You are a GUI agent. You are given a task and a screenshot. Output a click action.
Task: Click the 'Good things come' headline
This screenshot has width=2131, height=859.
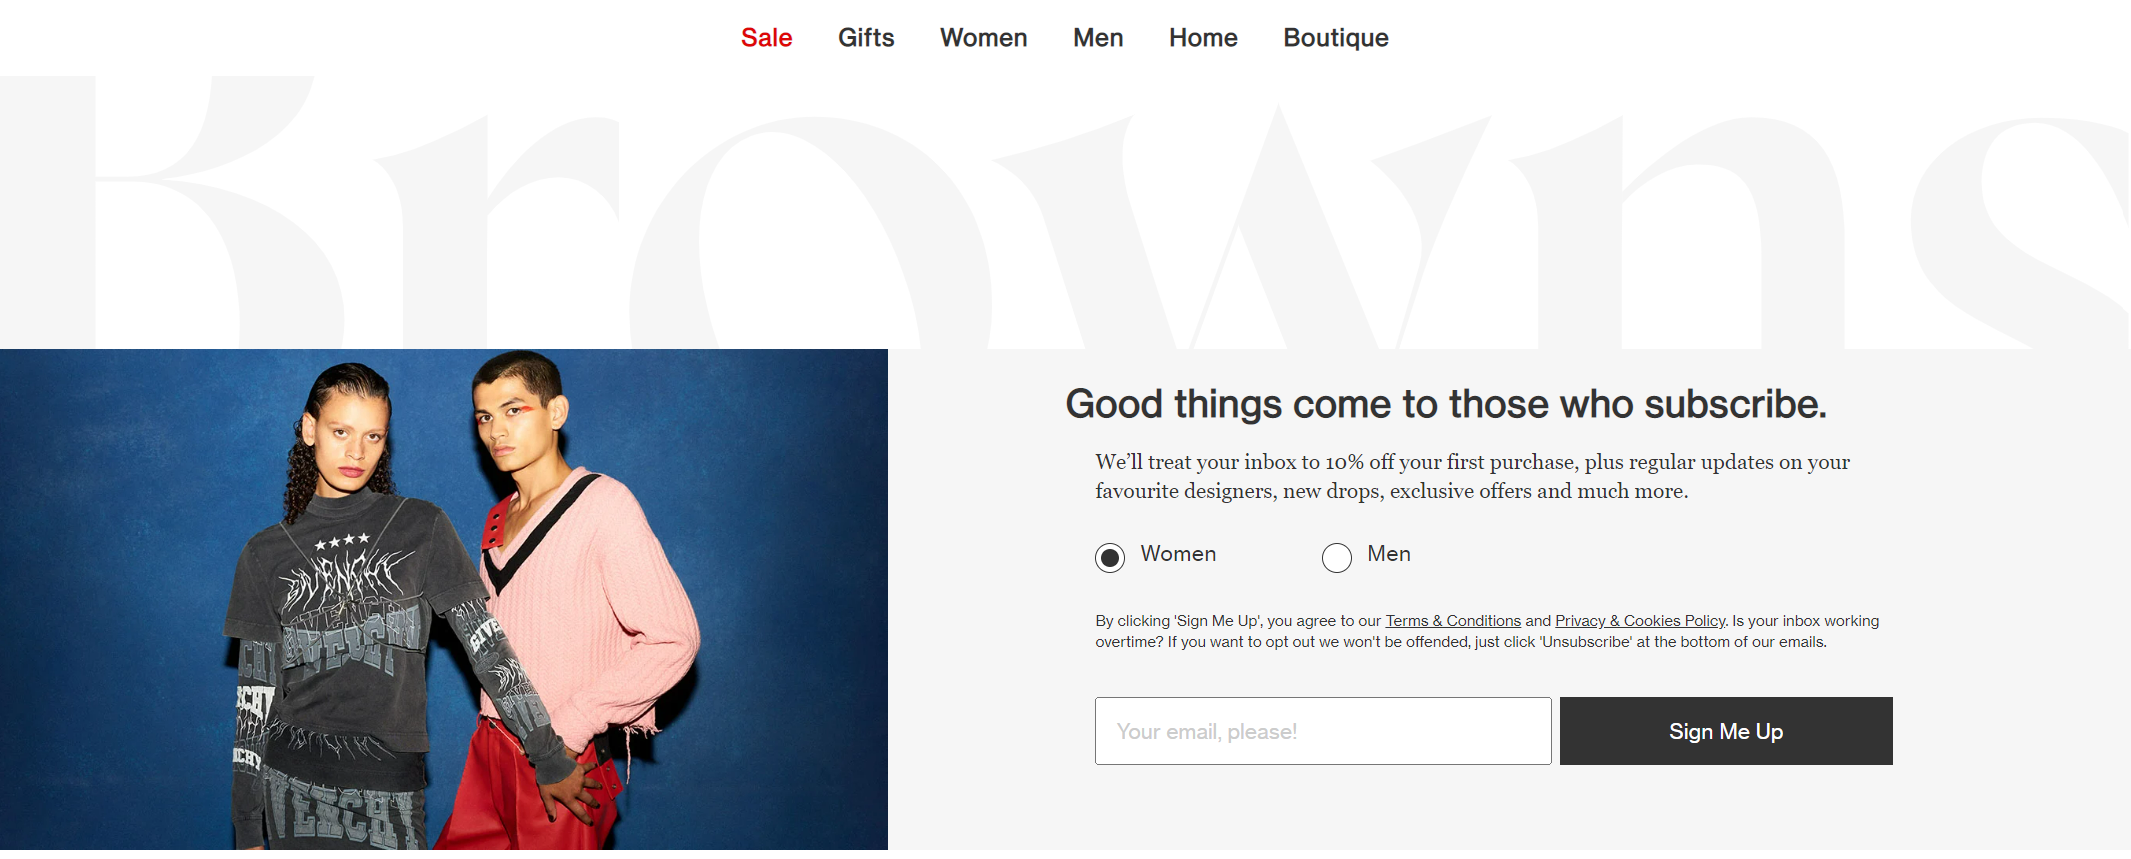coord(1445,404)
